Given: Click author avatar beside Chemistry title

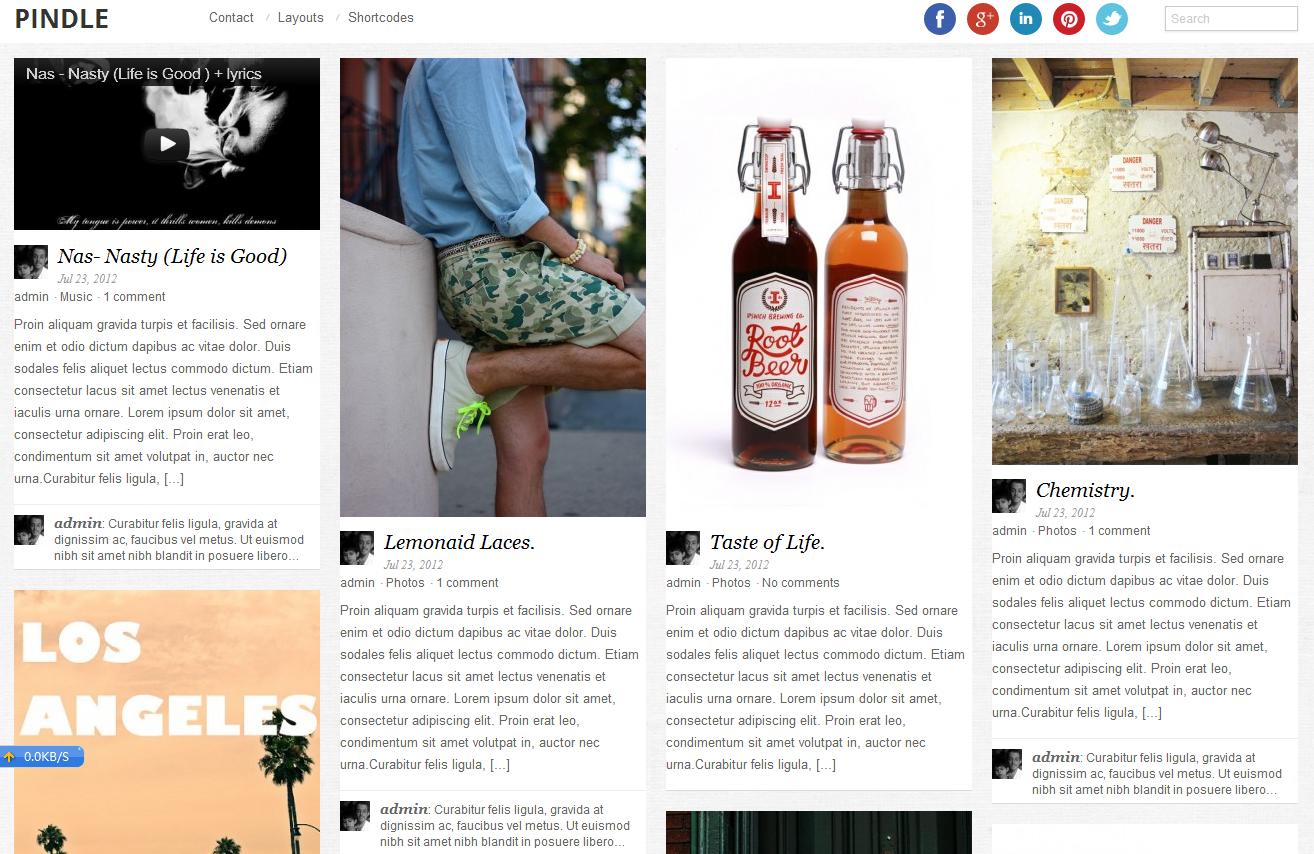Looking at the screenshot, I should [1008, 496].
